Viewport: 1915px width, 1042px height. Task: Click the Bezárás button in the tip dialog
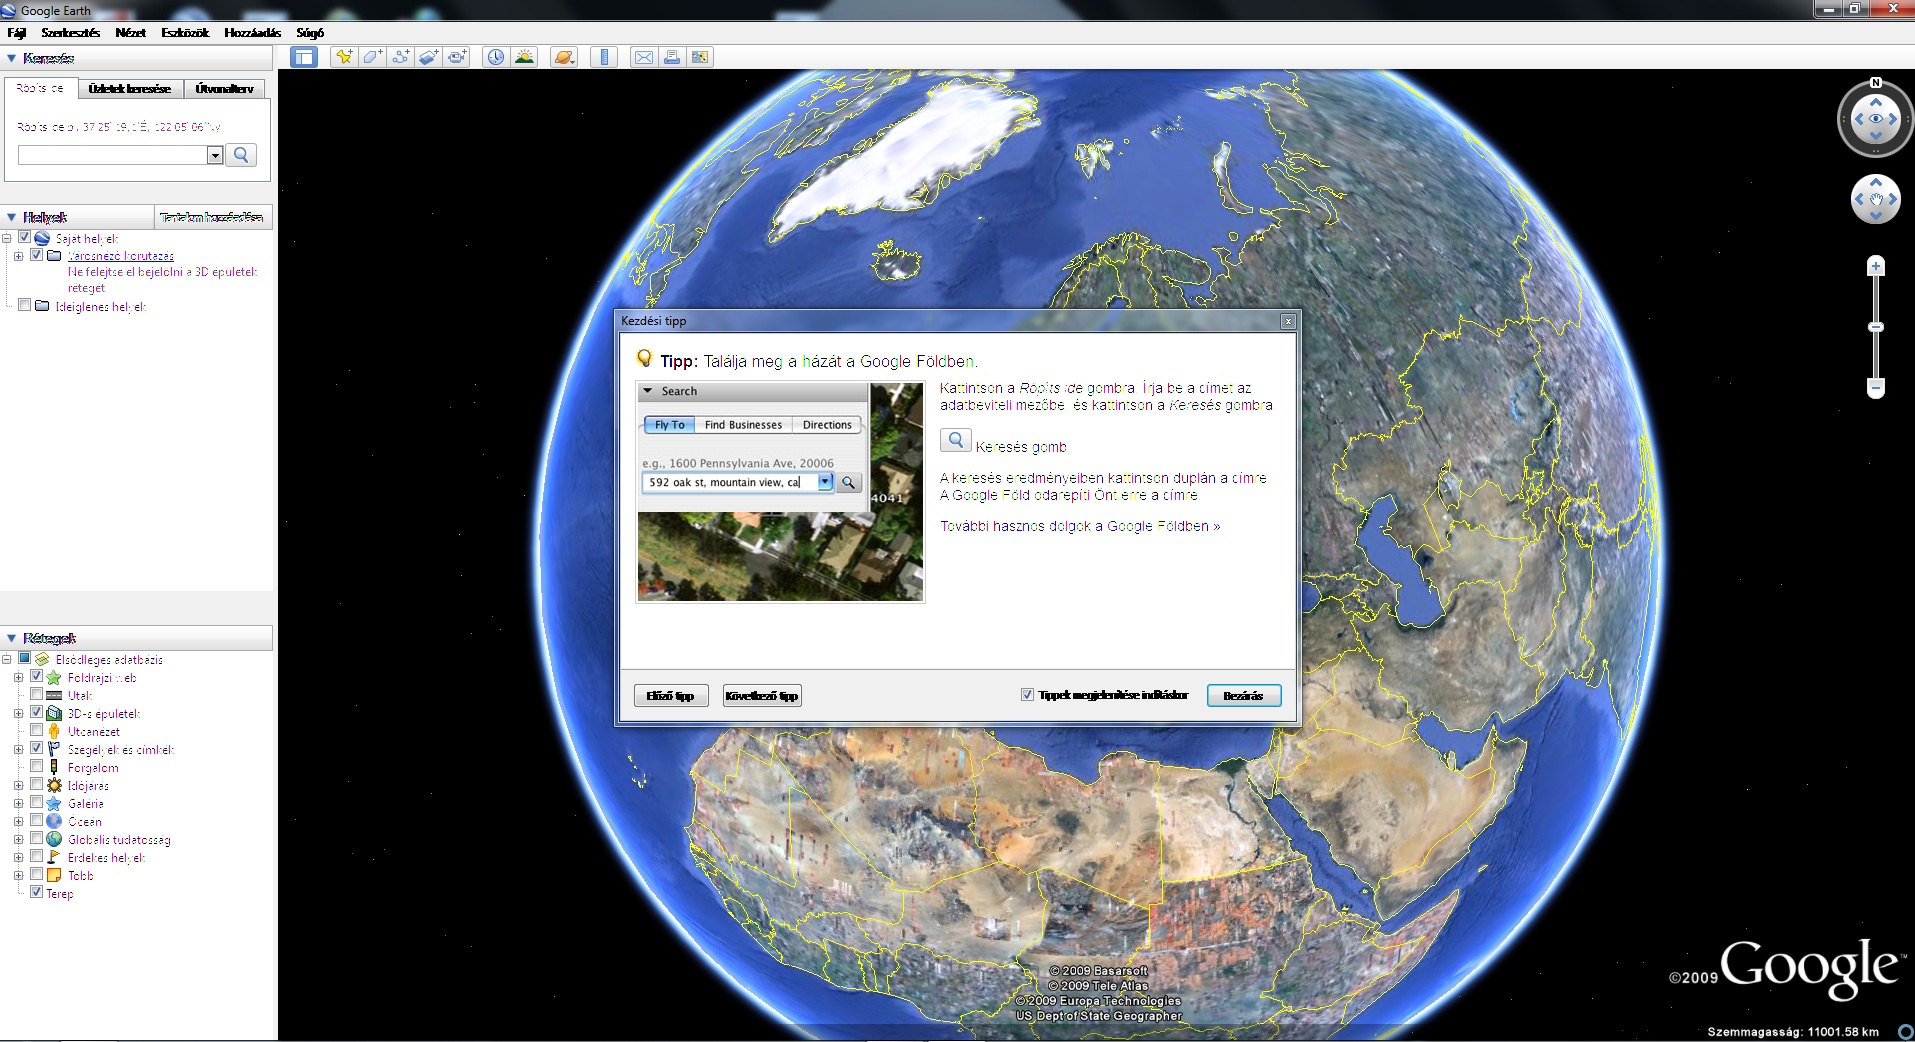(x=1244, y=696)
